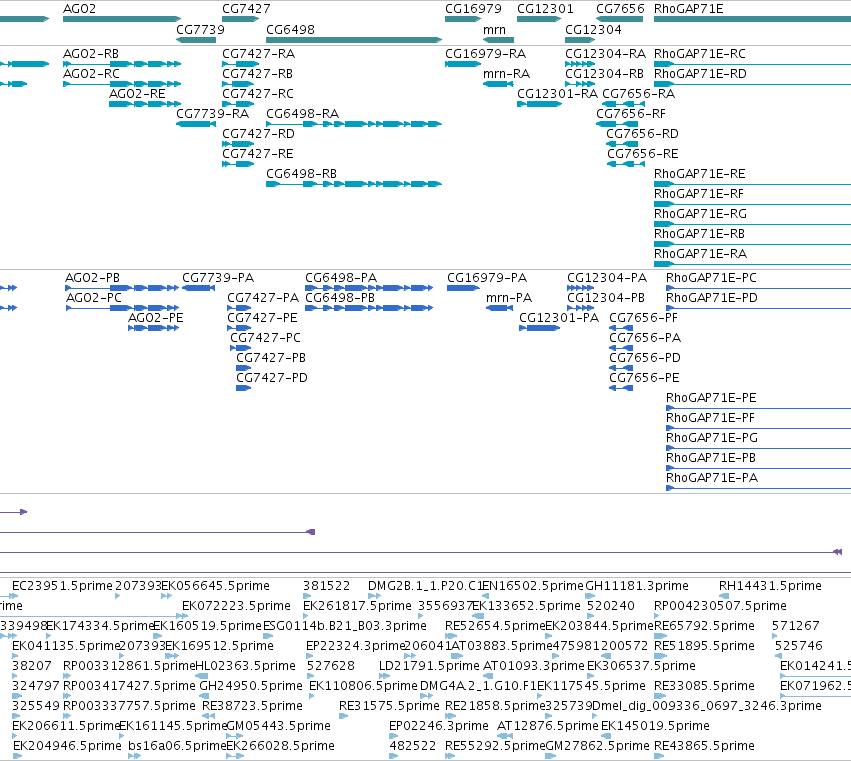Viewport: 851px width, 761px height.
Task: Select protein CG12301-PA label
Action: [559, 318]
